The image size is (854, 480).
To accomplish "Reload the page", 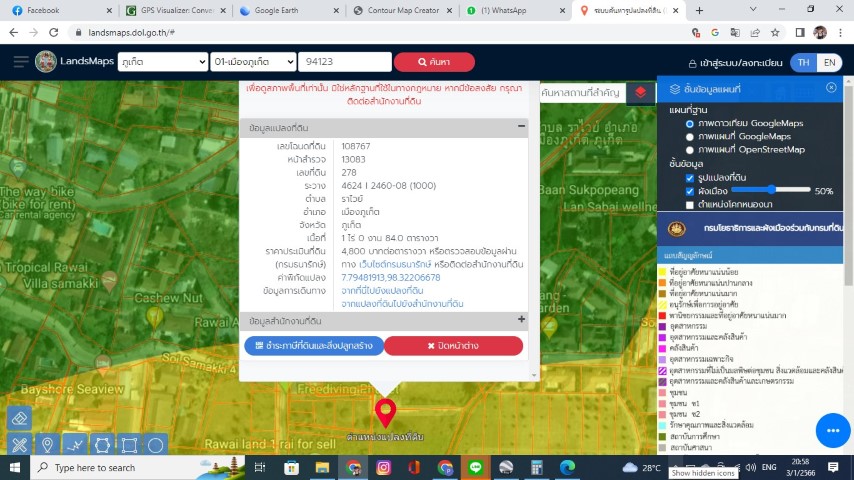I will 53,33.
